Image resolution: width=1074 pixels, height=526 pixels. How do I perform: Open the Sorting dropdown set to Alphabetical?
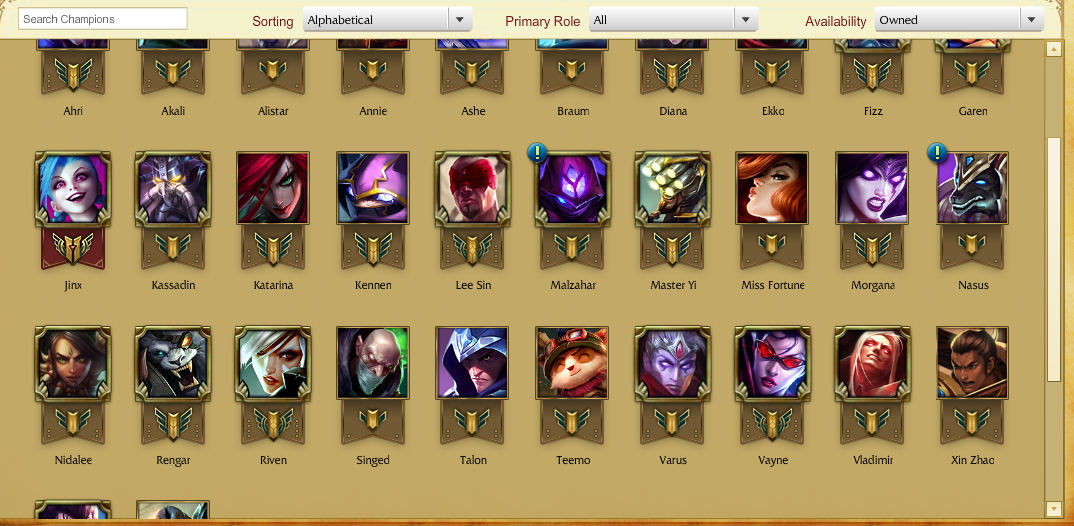[388, 20]
